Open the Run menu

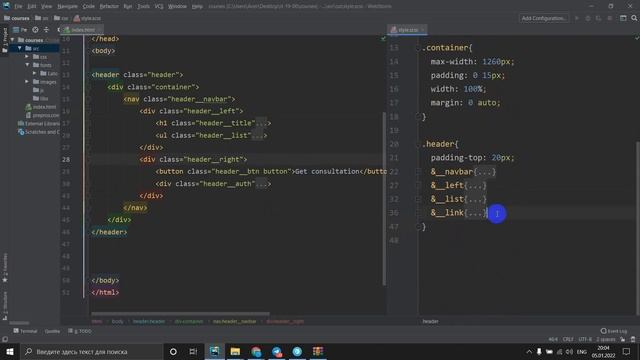(127, 6)
